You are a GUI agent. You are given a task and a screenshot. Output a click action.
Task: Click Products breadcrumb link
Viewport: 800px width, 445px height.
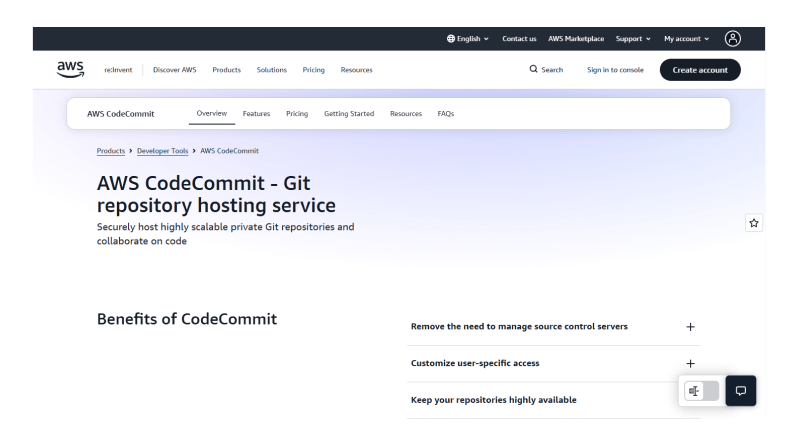111,151
